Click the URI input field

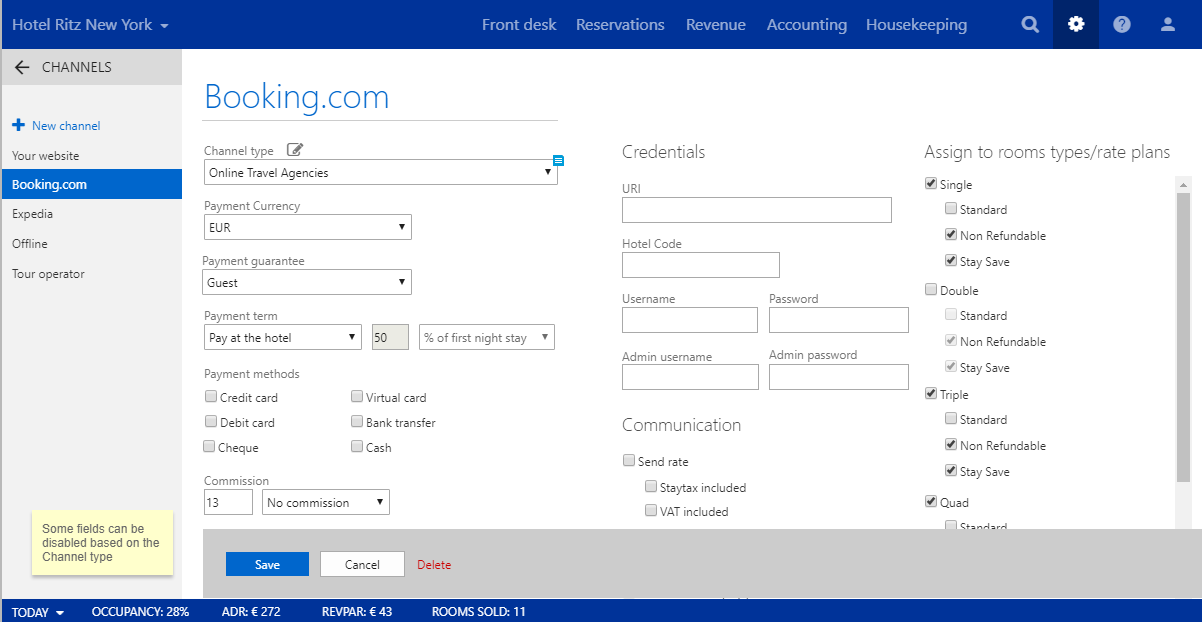click(x=756, y=210)
